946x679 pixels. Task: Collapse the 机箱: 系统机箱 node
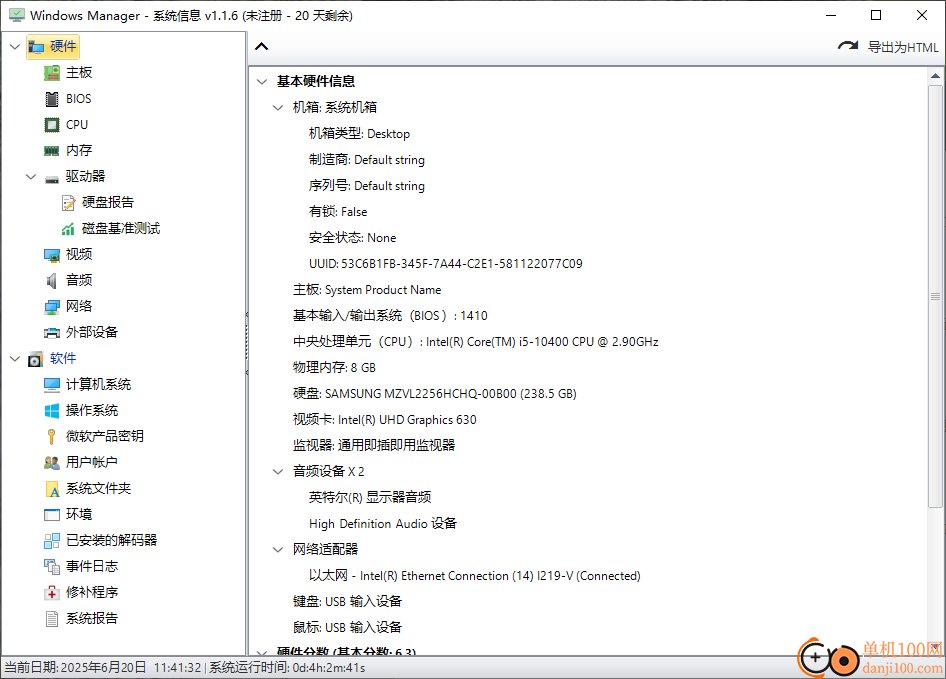[278, 107]
